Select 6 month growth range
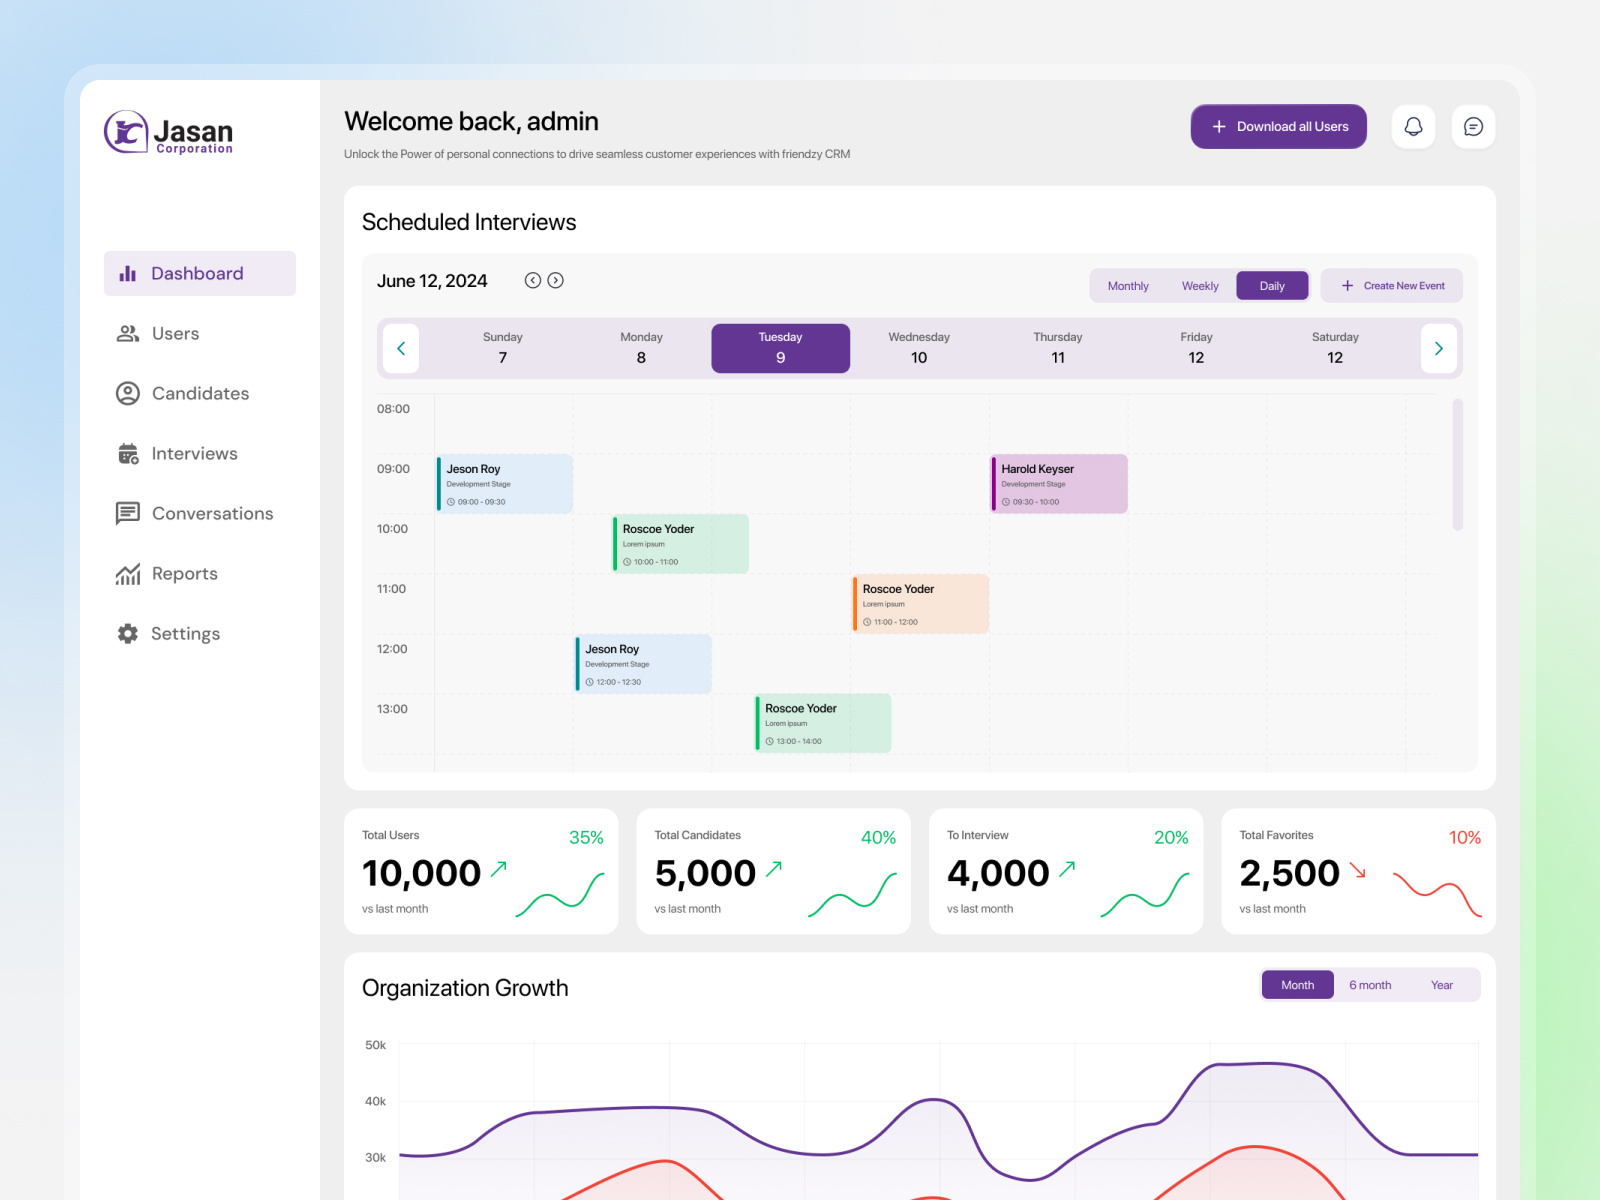1600x1200 pixels. [1370, 985]
